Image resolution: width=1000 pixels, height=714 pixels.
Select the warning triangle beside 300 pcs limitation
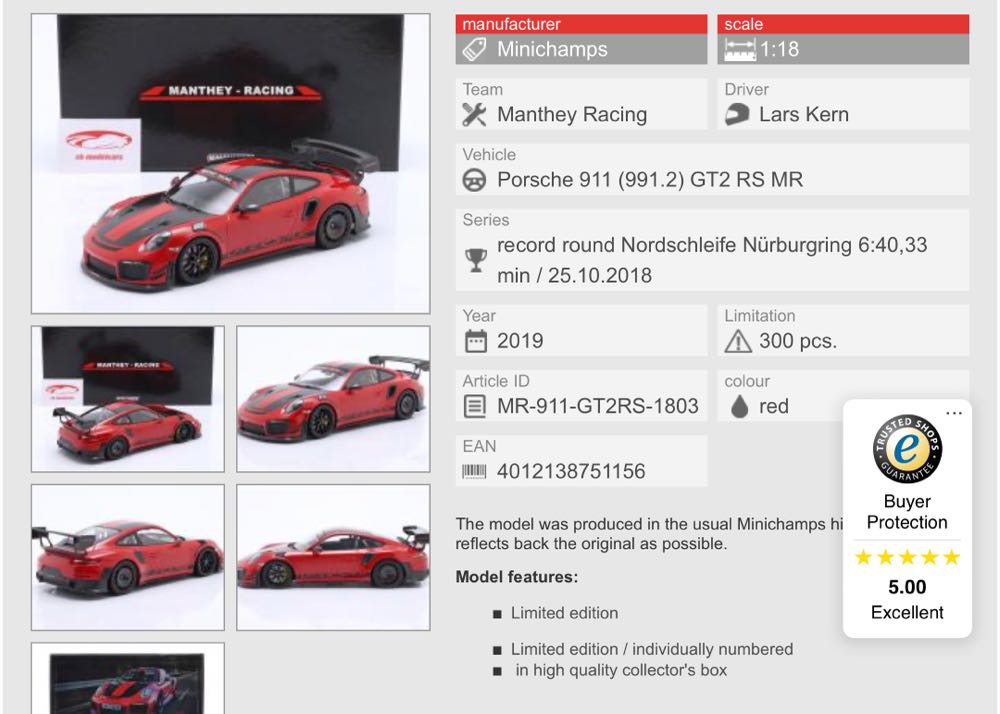pos(738,339)
